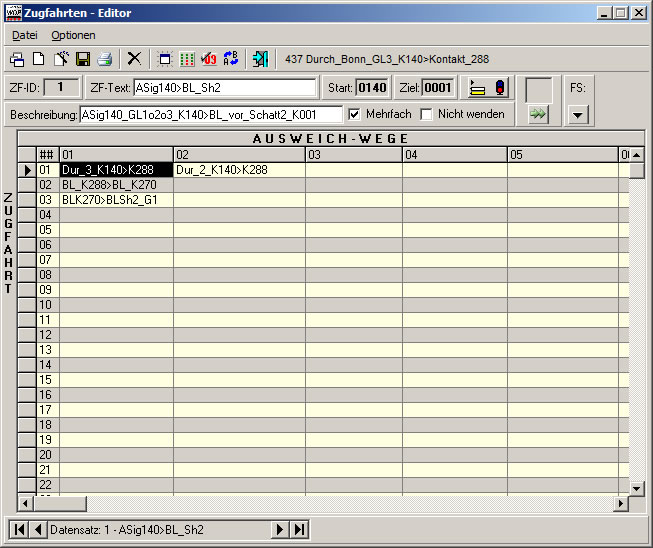Screen dimensions: 653x548
Task: Click column header 02
Action: pyautogui.click(x=239, y=155)
